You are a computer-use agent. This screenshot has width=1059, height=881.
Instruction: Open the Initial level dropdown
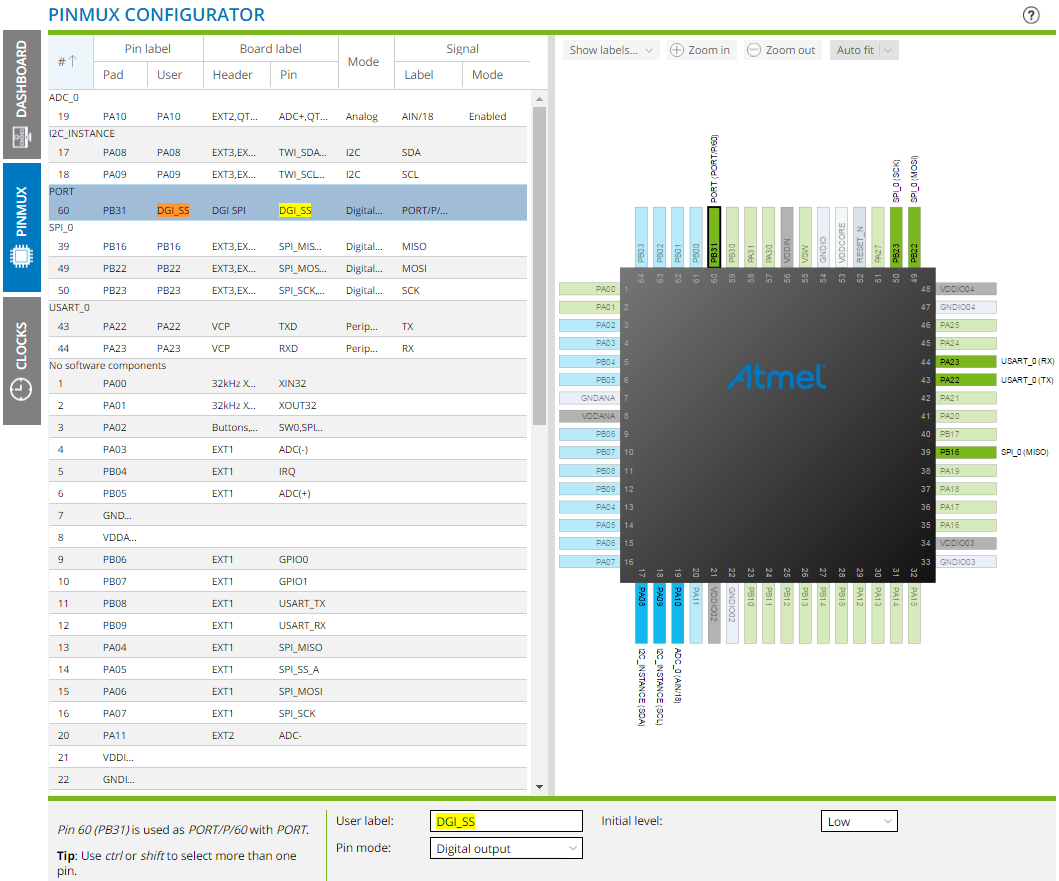tap(859, 822)
